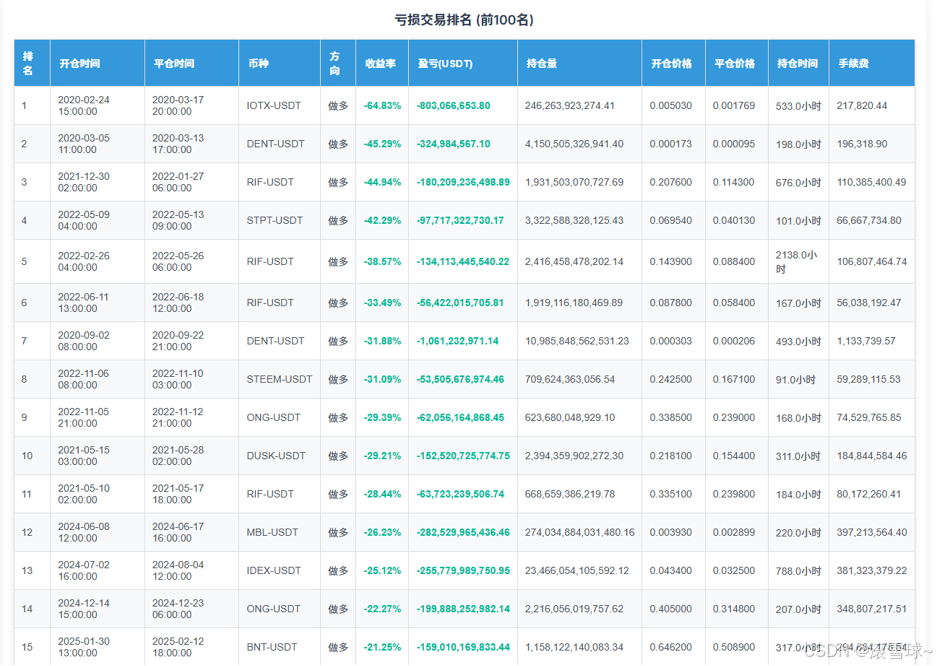937x666 pixels.
Task: Click loss value -199,888,252,982.14
Action: pyautogui.click(x=463, y=609)
